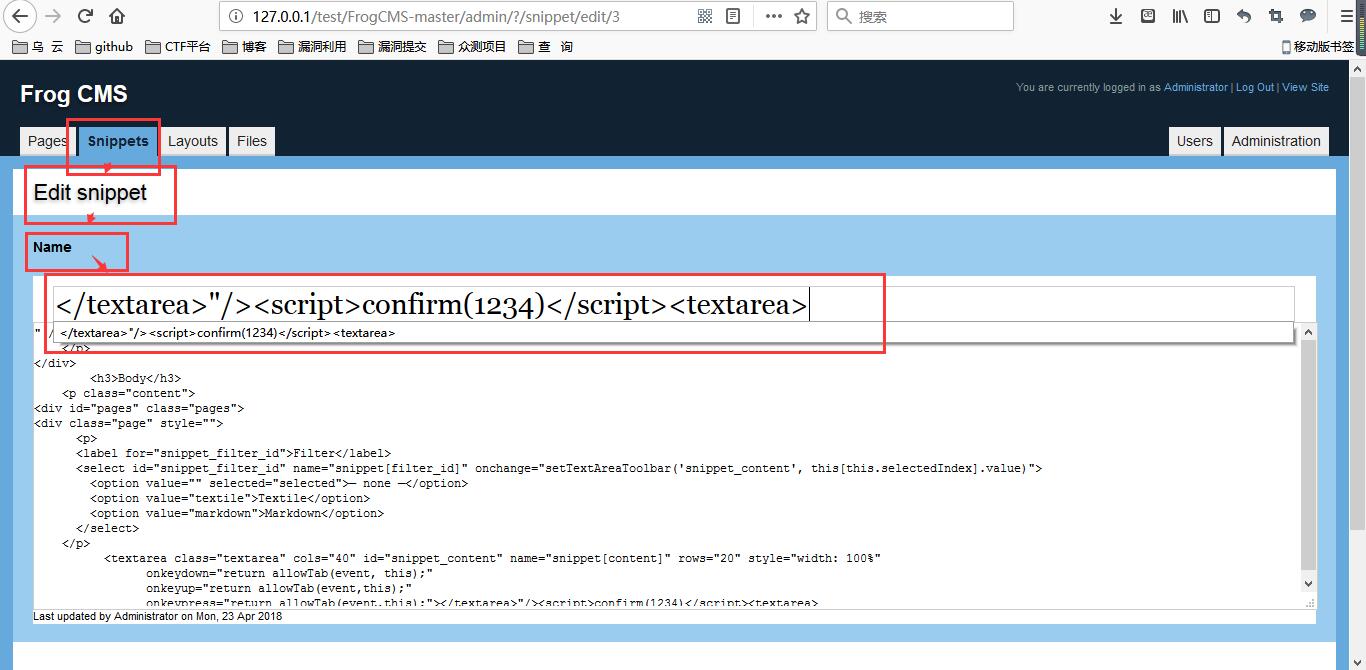Open the Users tab

point(1194,141)
